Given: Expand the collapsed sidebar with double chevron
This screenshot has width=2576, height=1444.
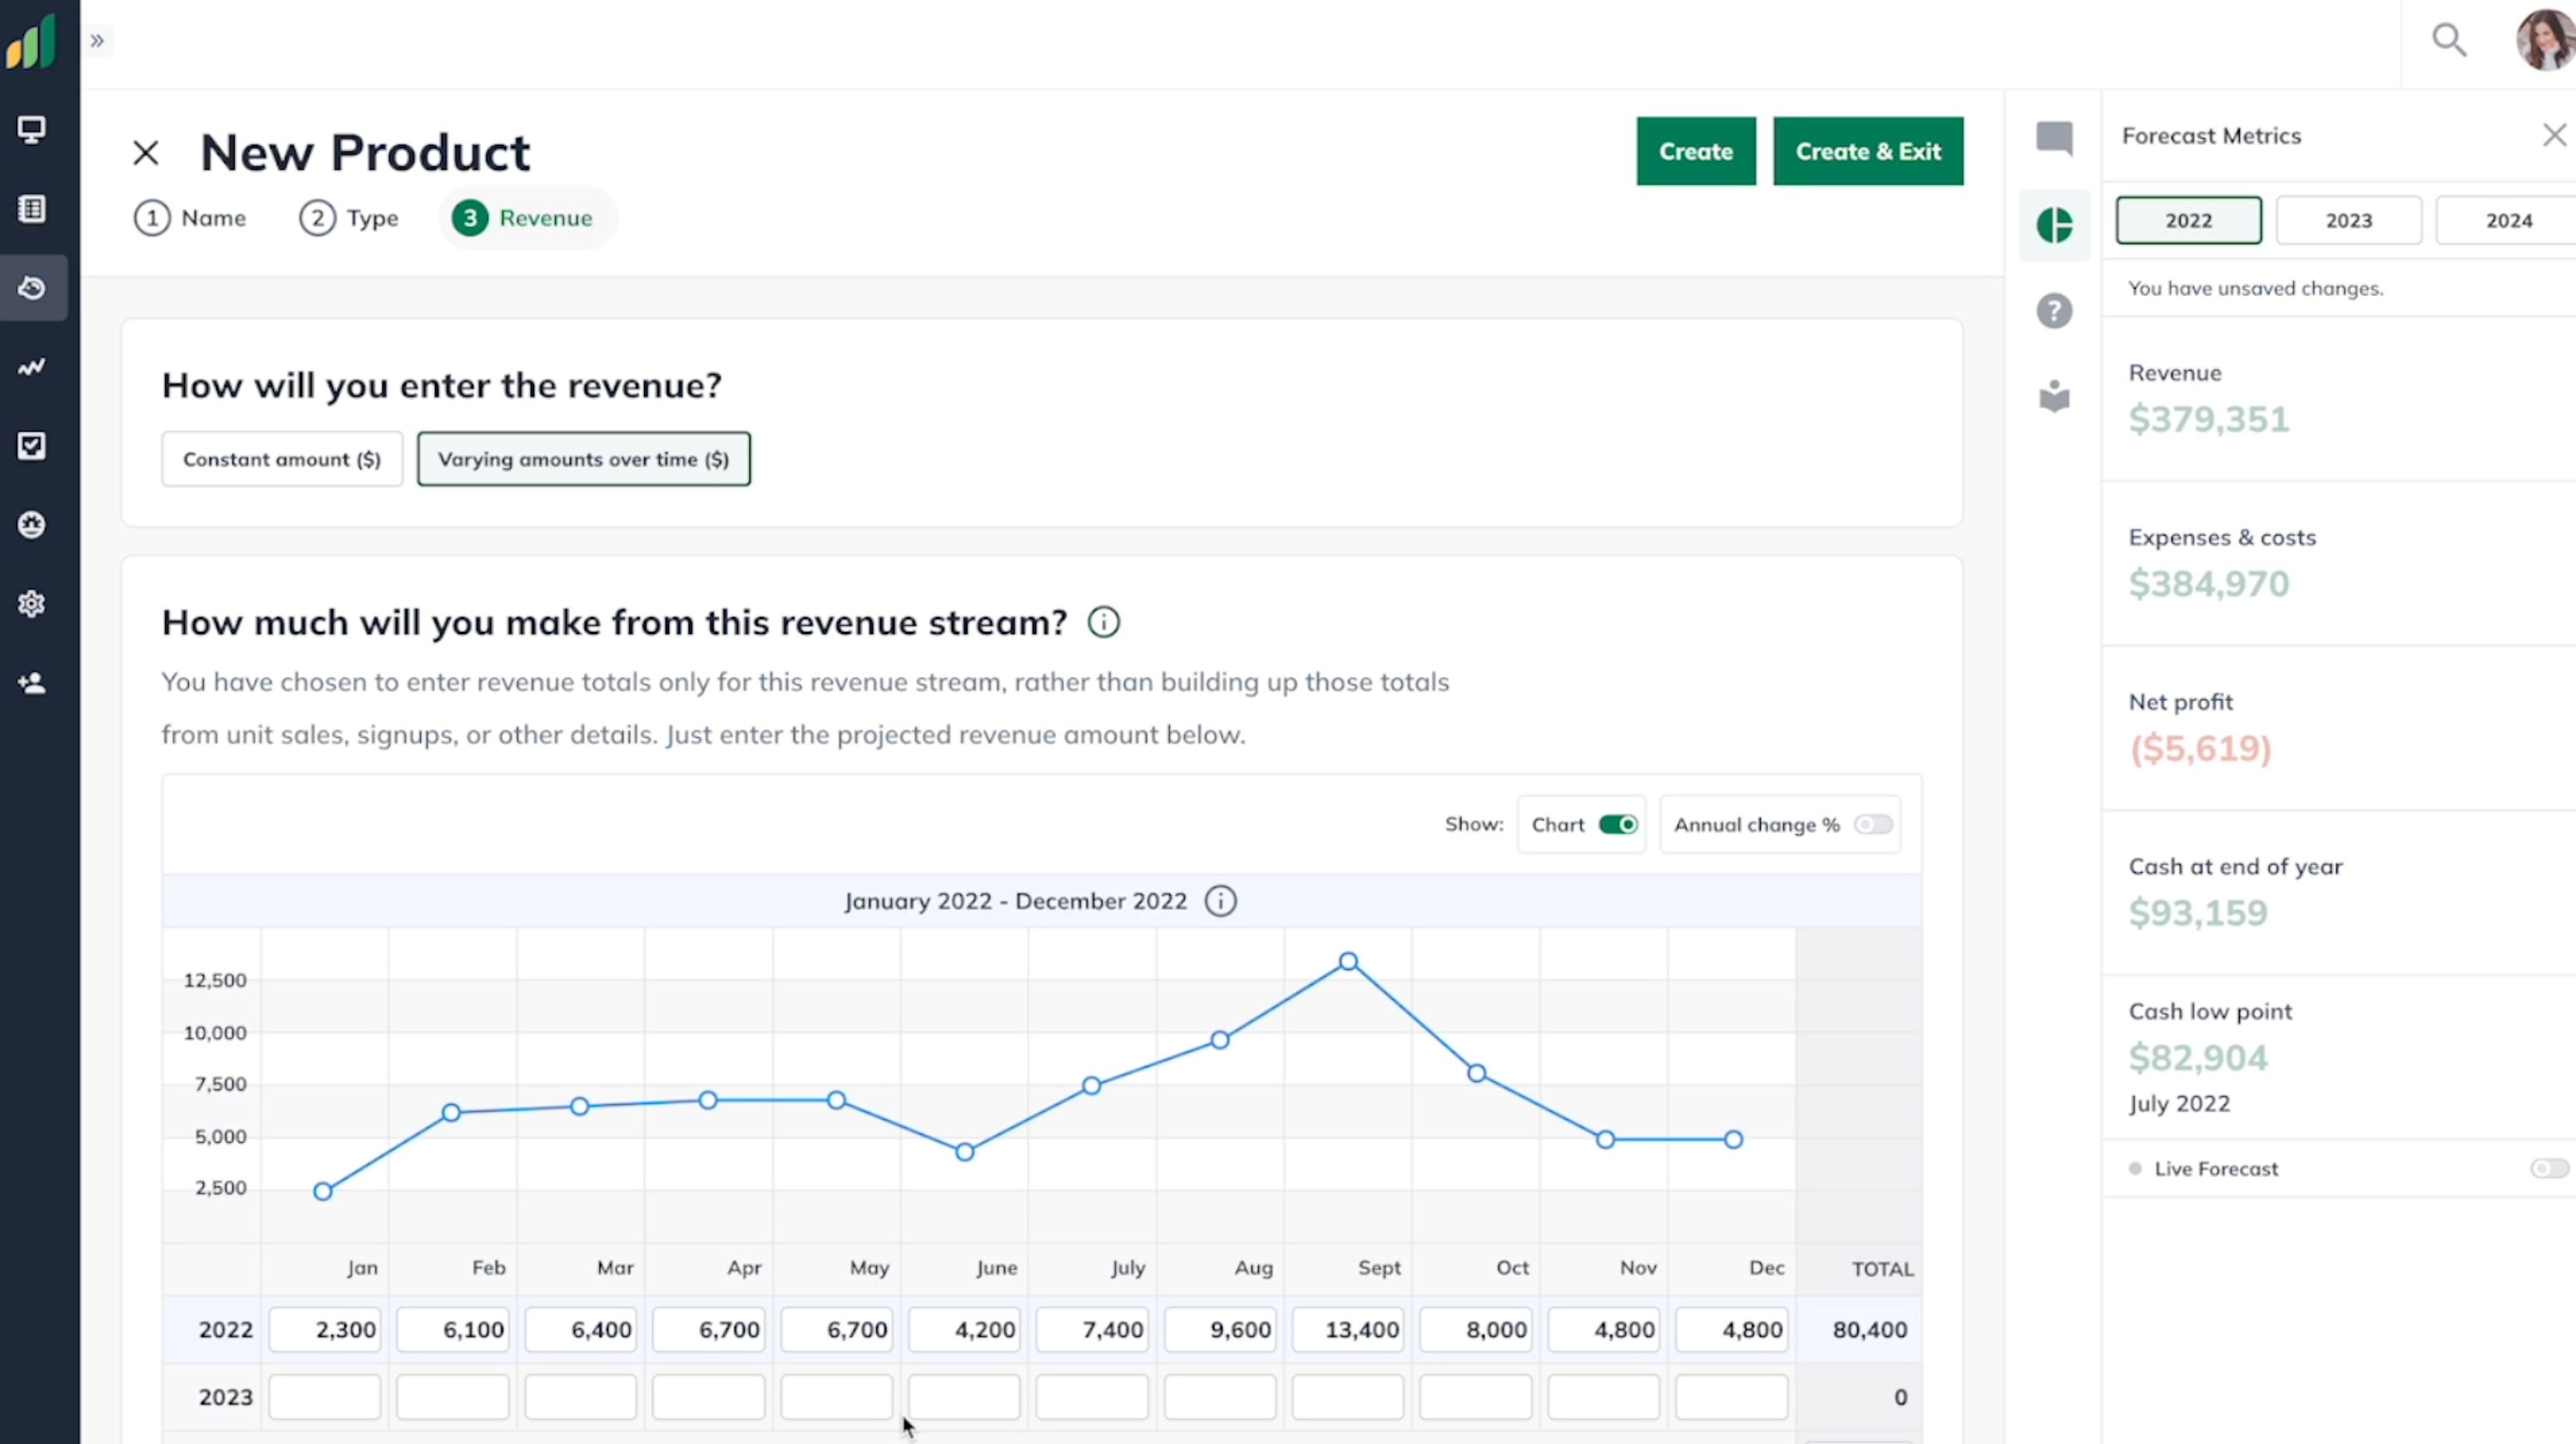Looking at the screenshot, I should click(96, 41).
